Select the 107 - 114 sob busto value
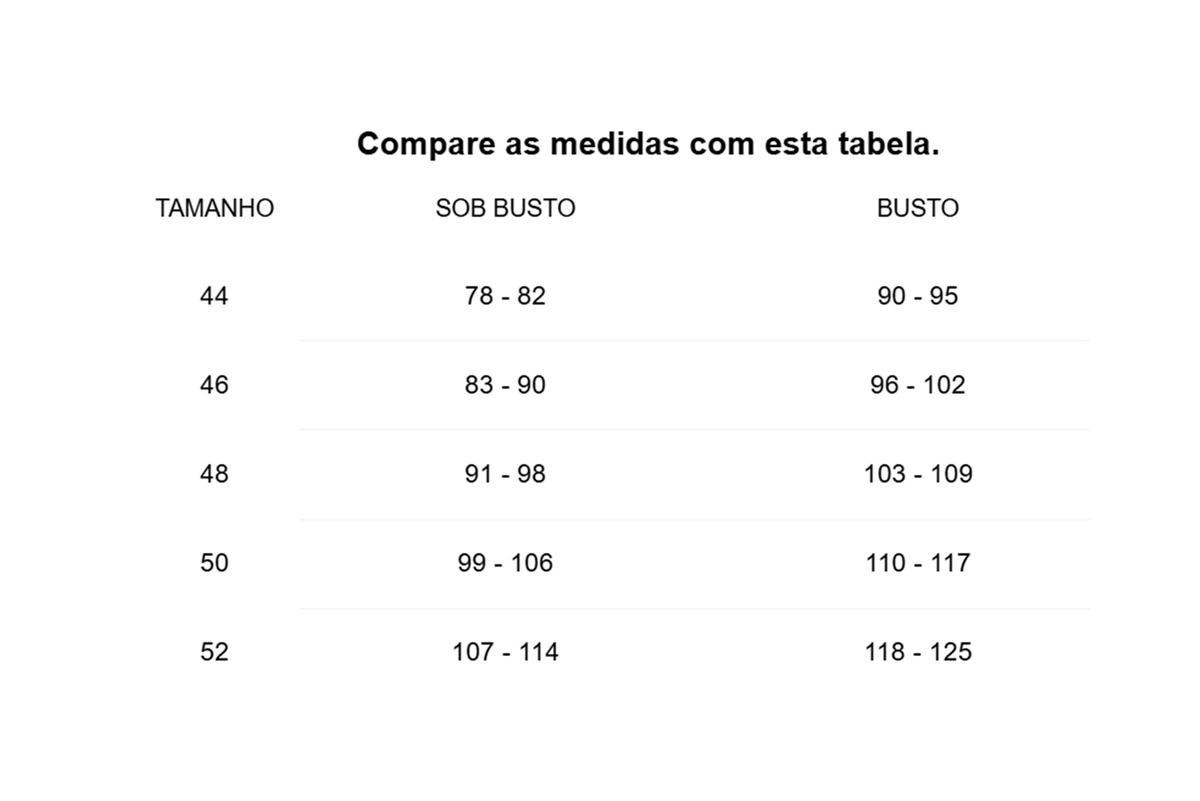Viewport: 1200px width, 801px height. coord(505,652)
